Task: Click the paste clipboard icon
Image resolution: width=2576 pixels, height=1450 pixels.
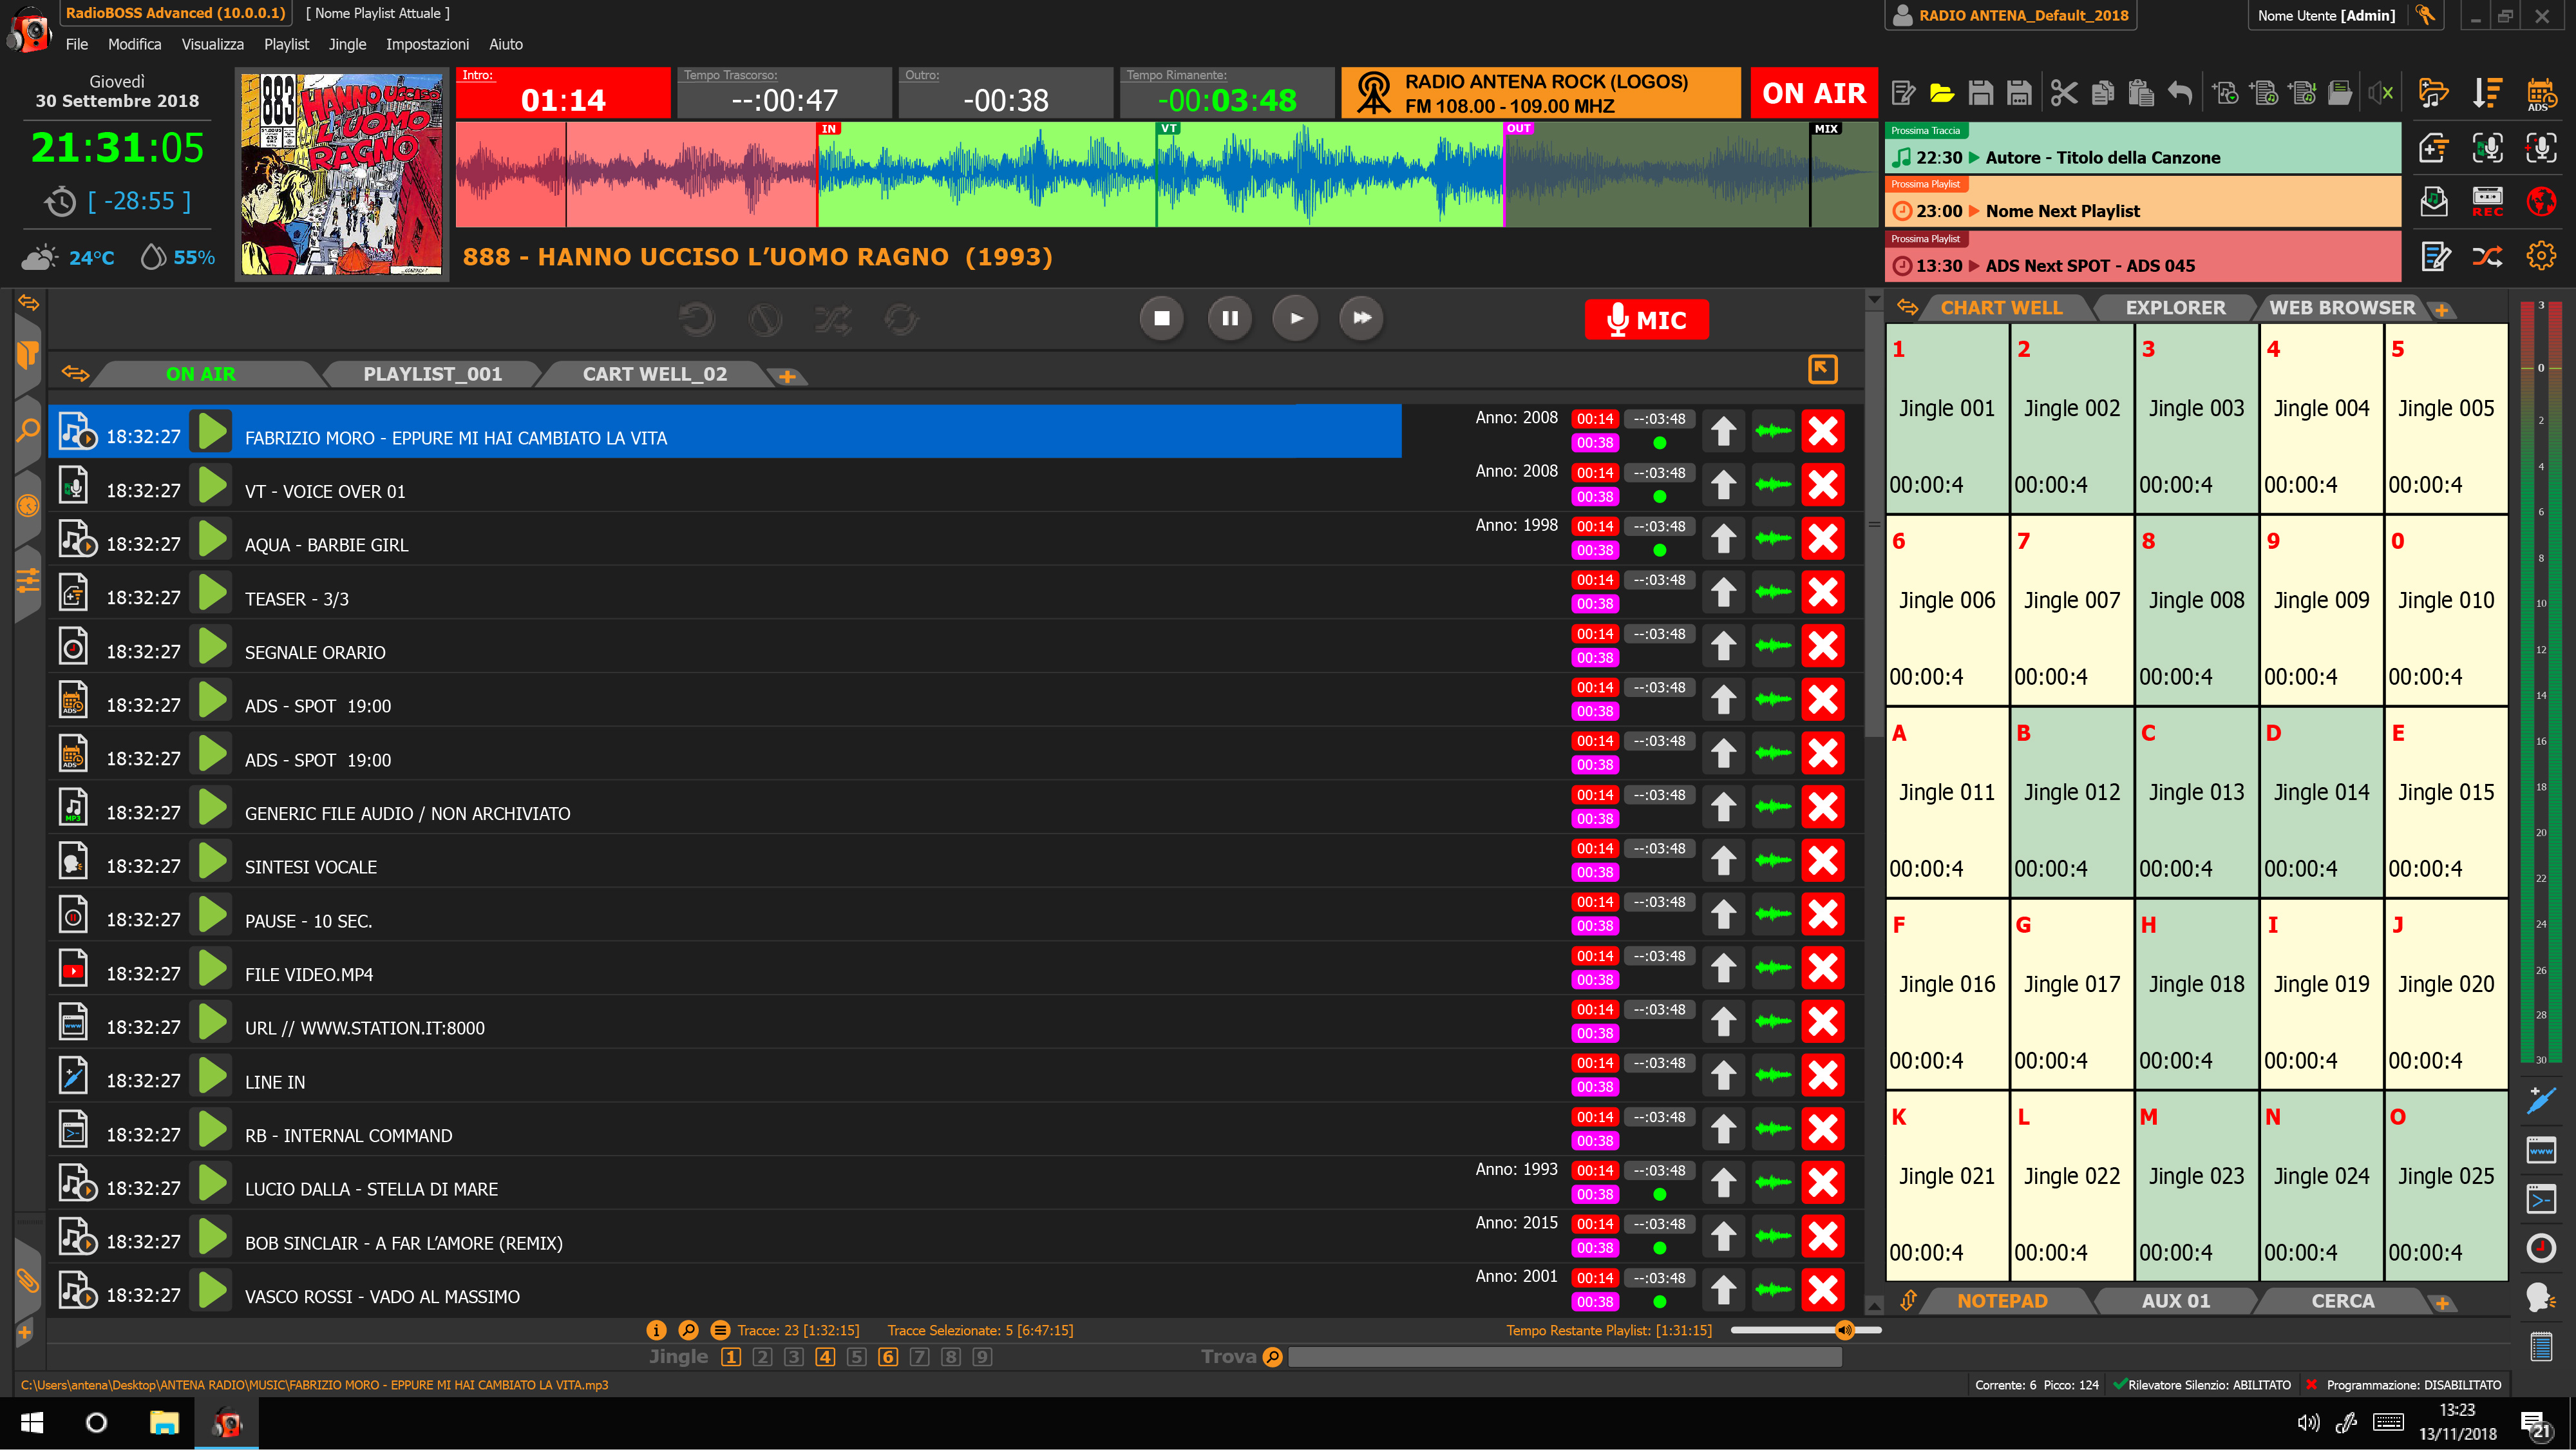Action: (2141, 93)
